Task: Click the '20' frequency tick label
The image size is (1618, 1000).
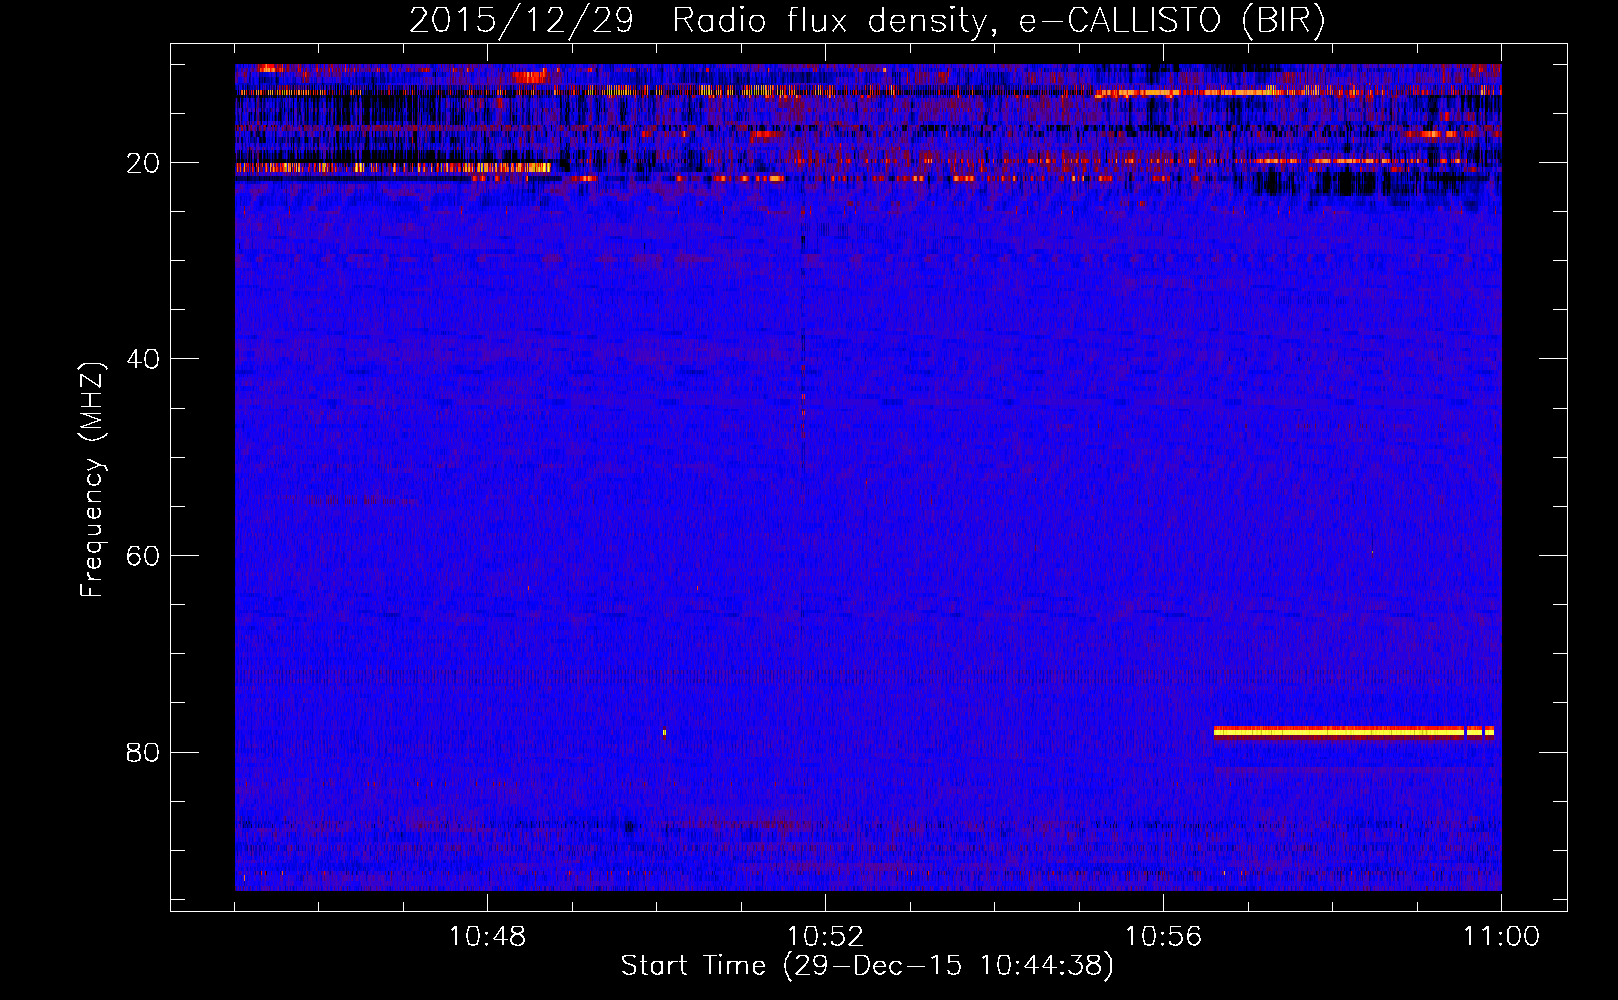Action: pos(143,163)
